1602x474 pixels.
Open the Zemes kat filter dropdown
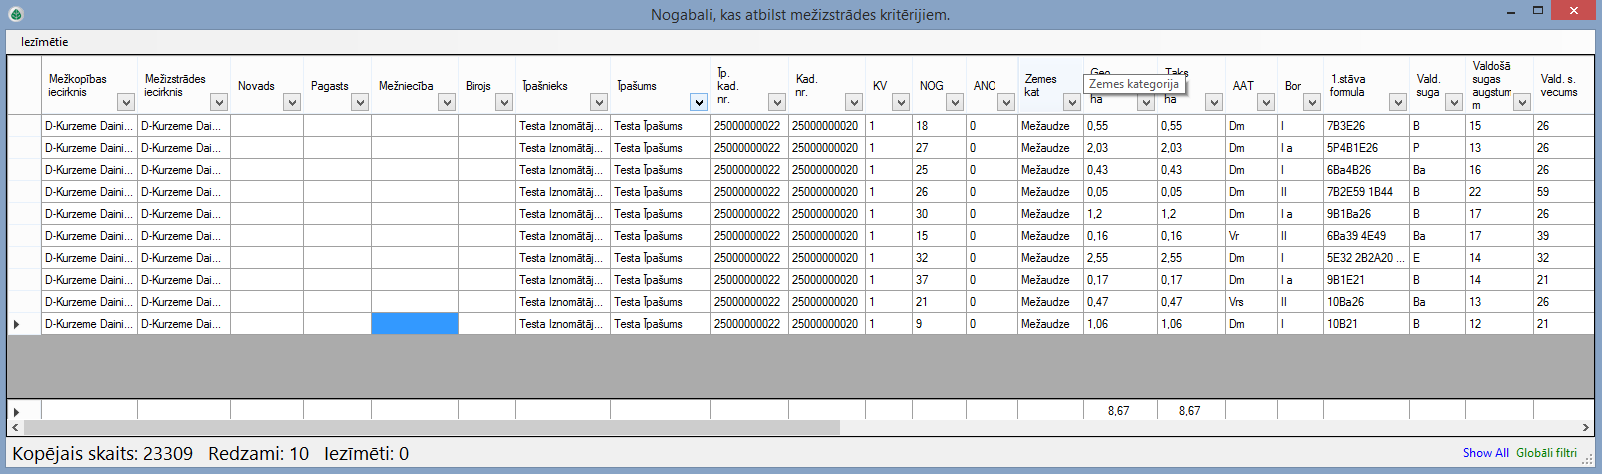pyautogui.click(x=1071, y=102)
